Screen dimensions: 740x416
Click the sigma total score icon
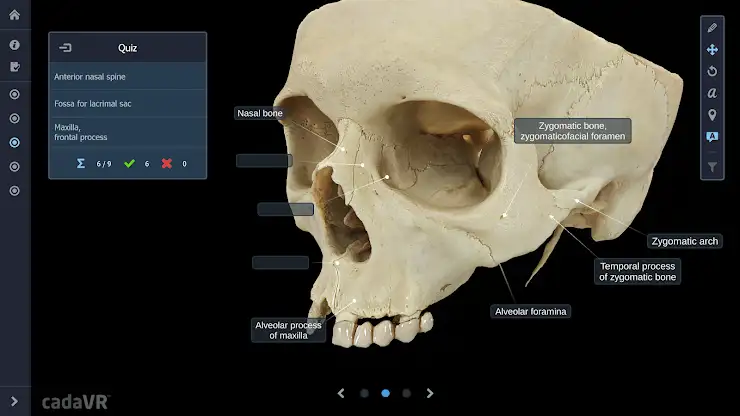[x=81, y=163]
